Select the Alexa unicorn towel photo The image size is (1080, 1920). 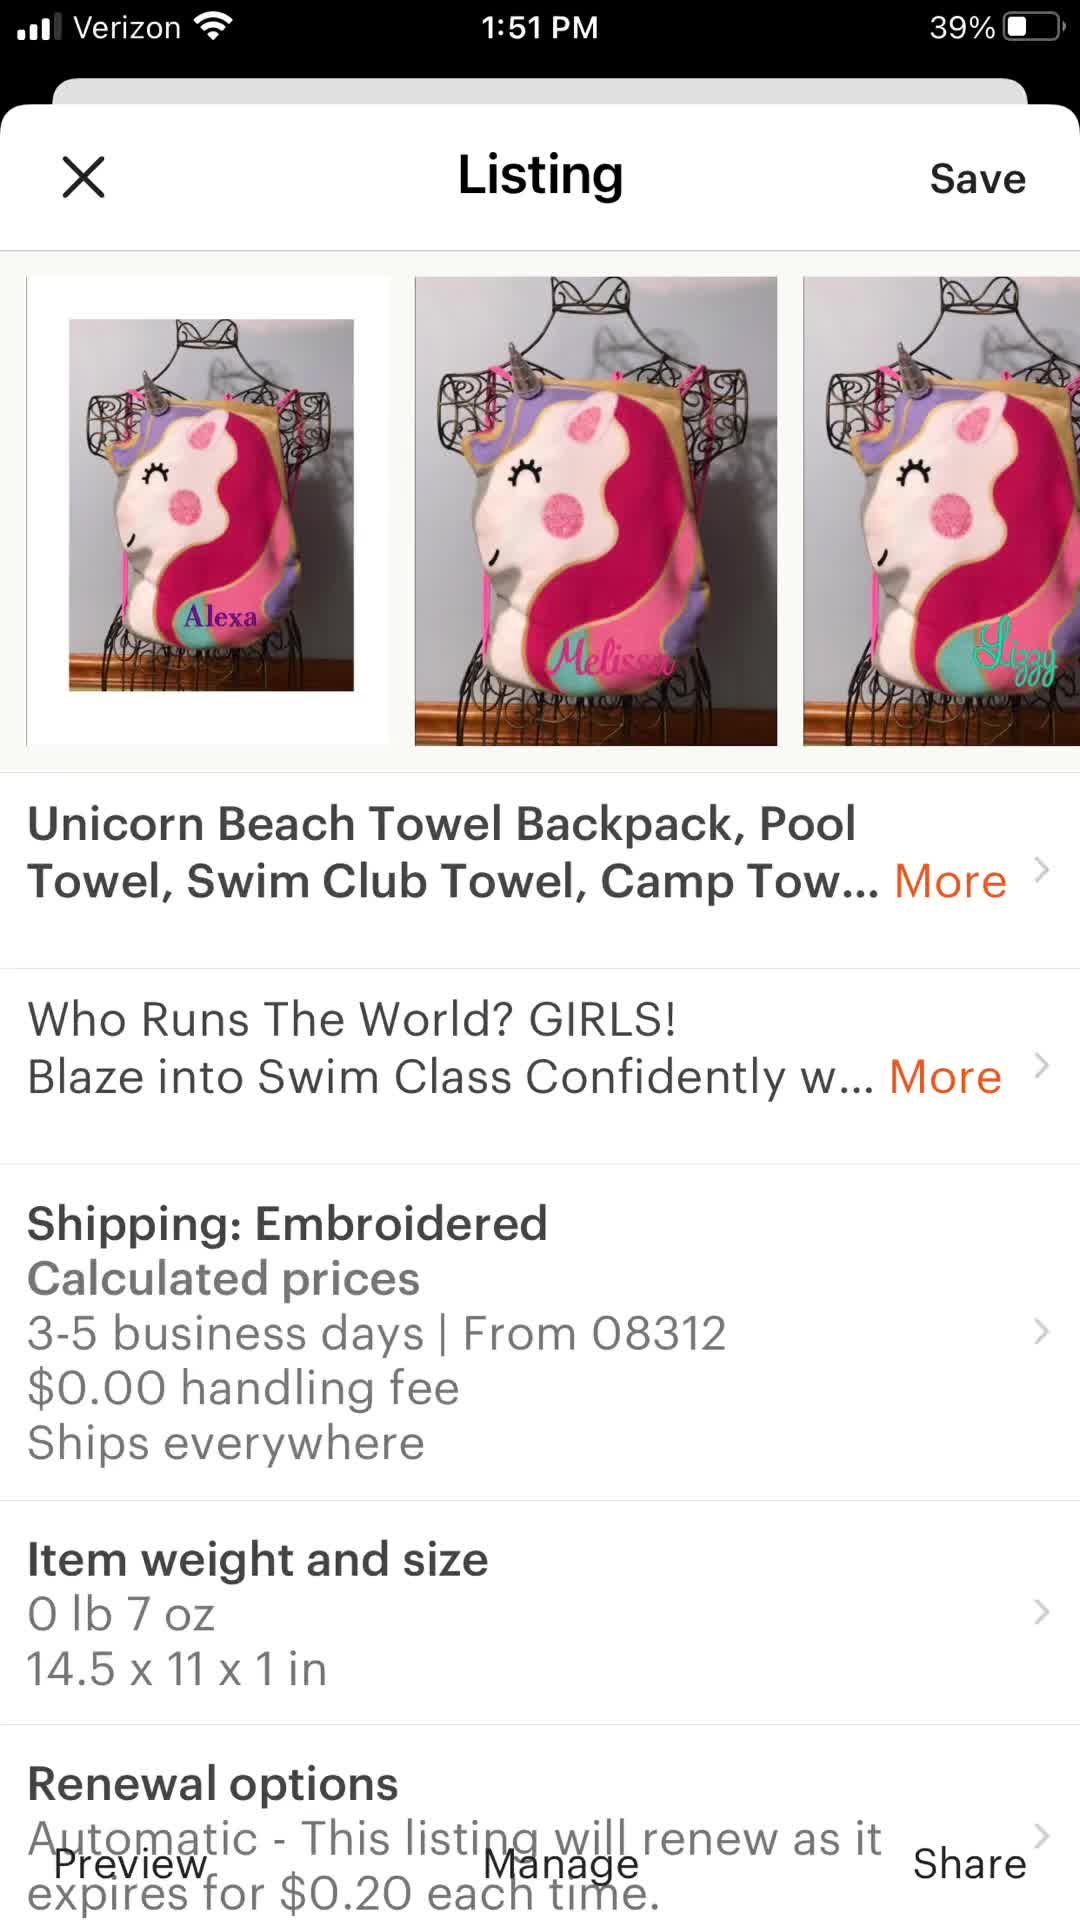[x=208, y=511]
